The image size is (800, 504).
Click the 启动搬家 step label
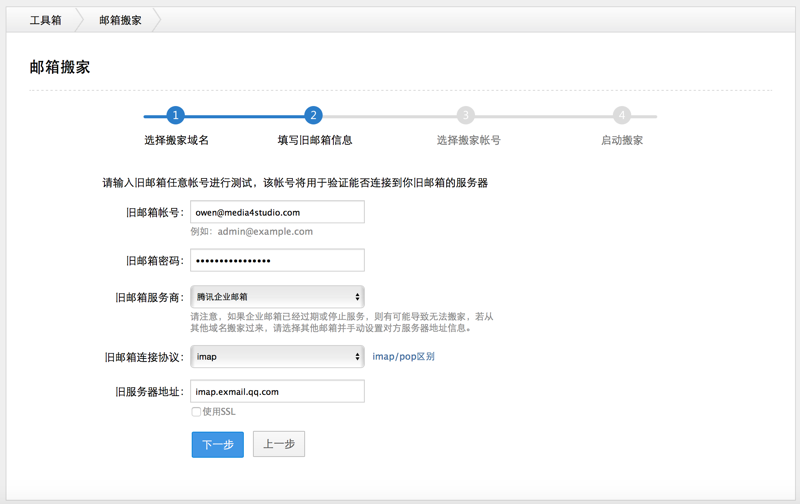(x=622, y=140)
